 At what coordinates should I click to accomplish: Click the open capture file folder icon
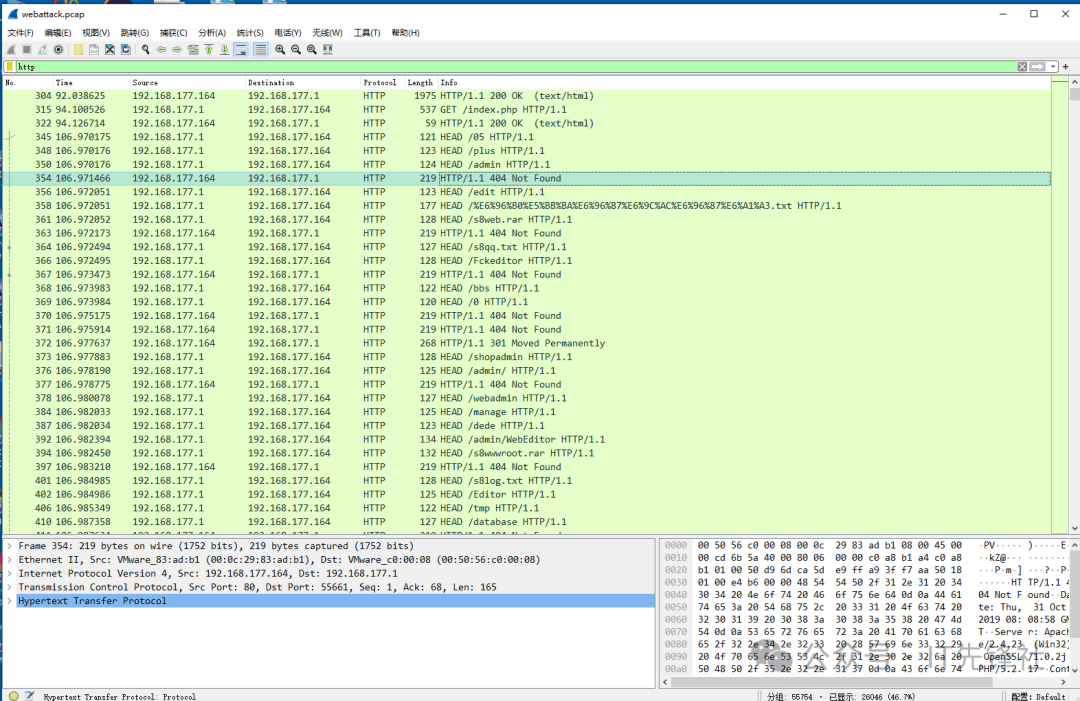(x=78, y=49)
